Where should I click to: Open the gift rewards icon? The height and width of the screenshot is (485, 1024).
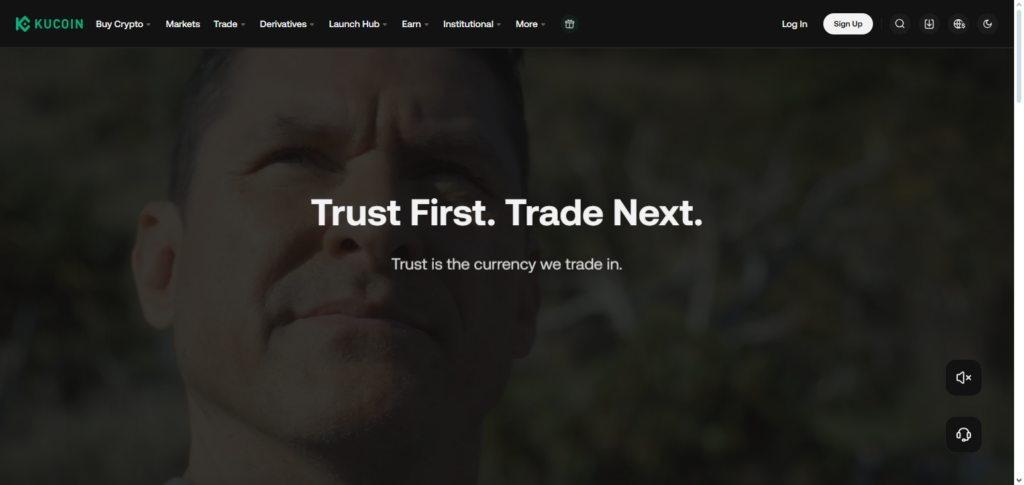tap(569, 24)
